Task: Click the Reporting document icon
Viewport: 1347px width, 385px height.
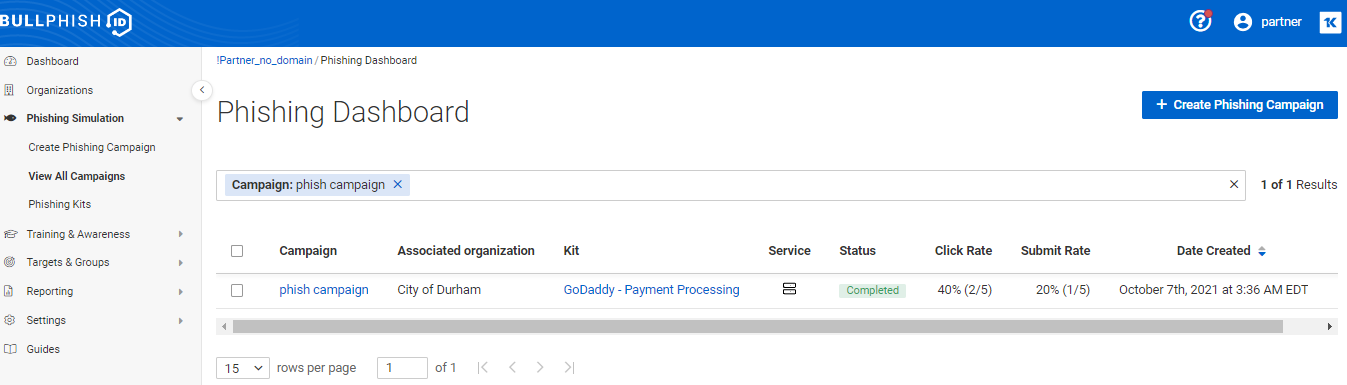Action: [10, 291]
